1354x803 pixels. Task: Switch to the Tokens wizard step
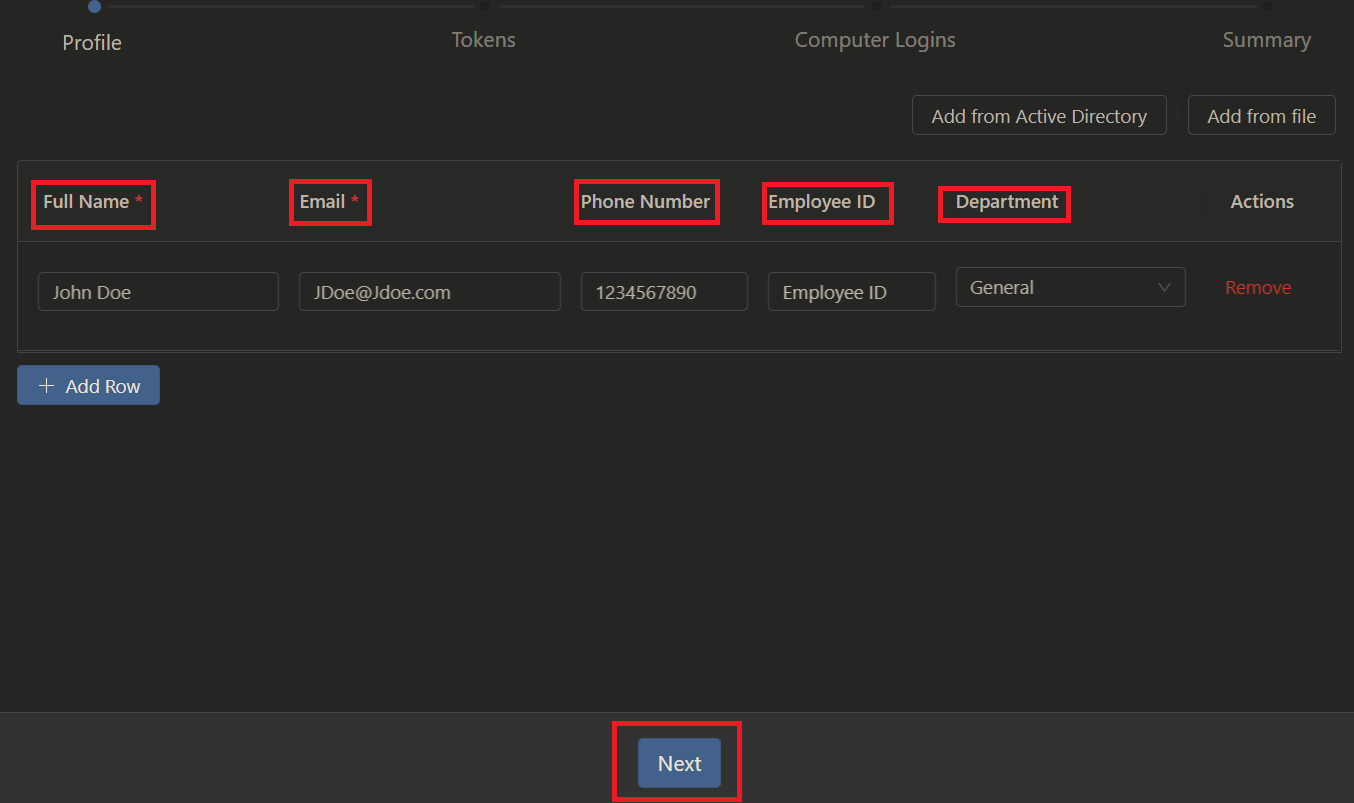pyautogui.click(x=484, y=40)
